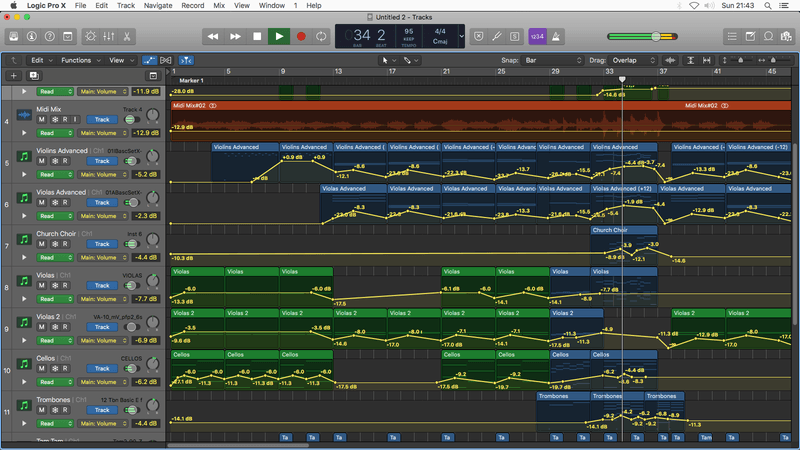The image size is (800, 450).
Task: Click the global tracks show button
Action: (x=153, y=76)
